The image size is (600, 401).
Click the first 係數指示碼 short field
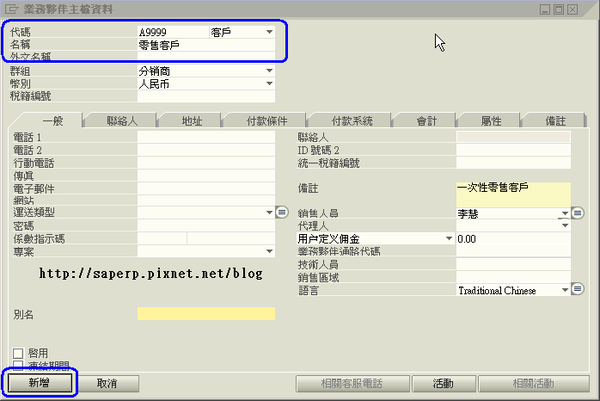point(162,238)
